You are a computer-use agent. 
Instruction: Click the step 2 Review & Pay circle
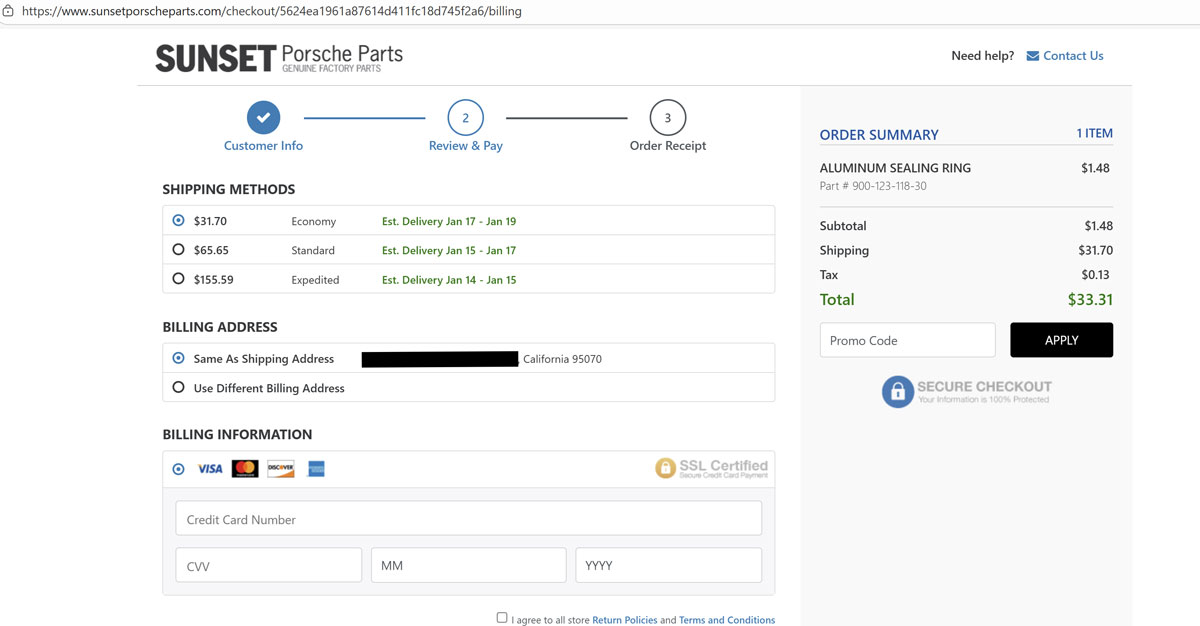pos(465,118)
